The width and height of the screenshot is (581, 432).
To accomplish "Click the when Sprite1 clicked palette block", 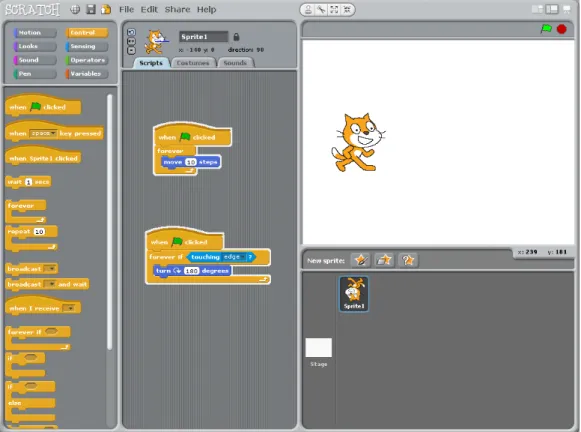I will point(43,157).
